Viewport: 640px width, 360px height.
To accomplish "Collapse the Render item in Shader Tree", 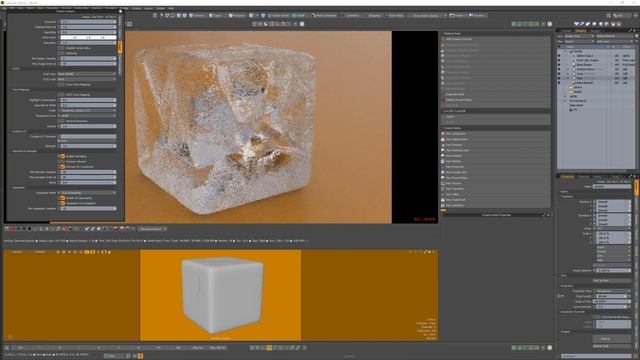I will [565, 51].
